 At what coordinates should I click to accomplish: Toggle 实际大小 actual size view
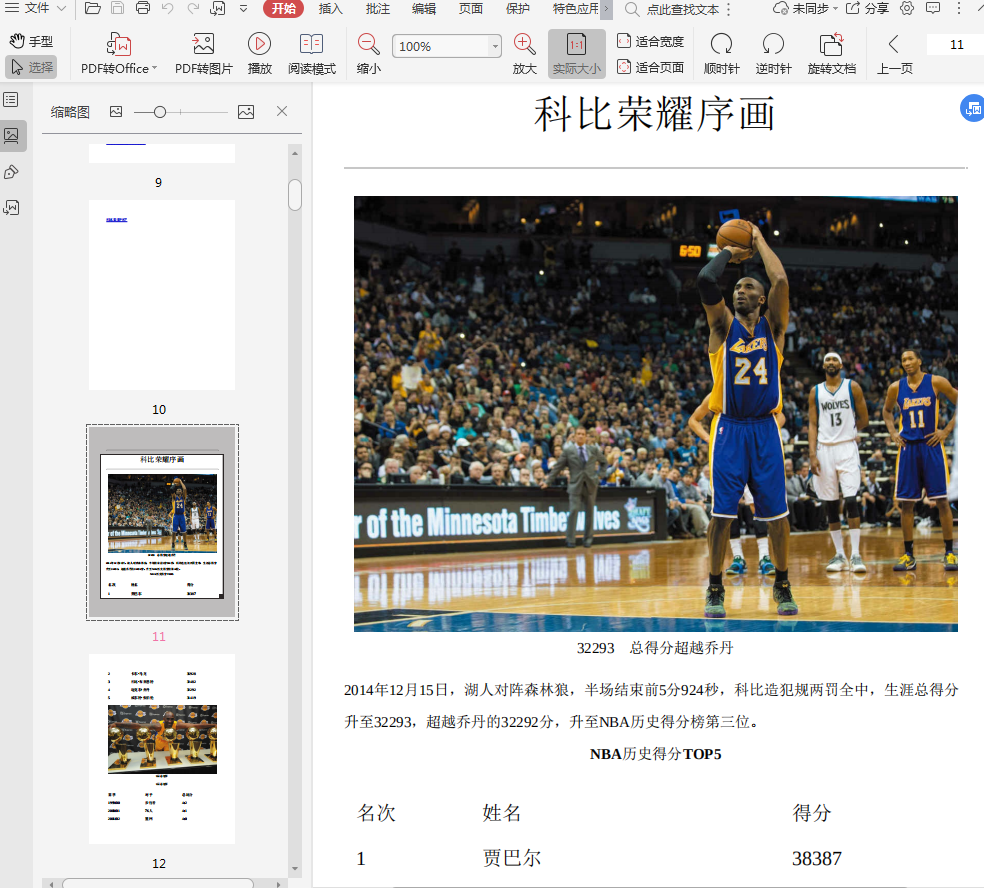(576, 54)
